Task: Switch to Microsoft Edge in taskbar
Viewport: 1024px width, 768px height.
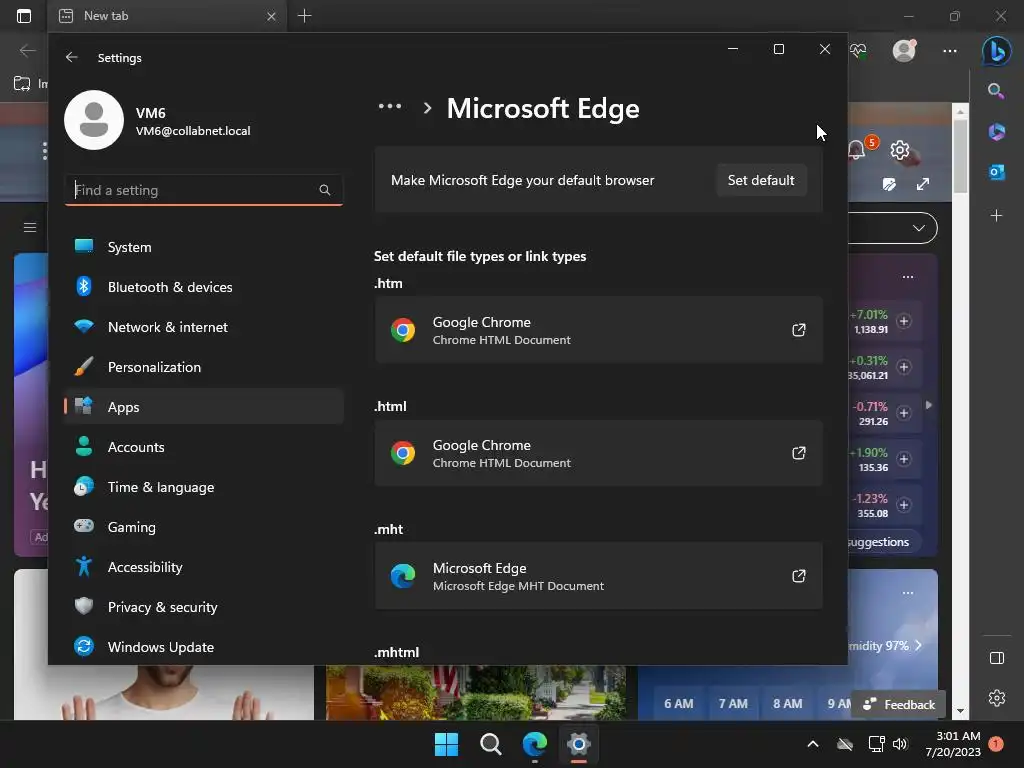Action: coord(534,744)
